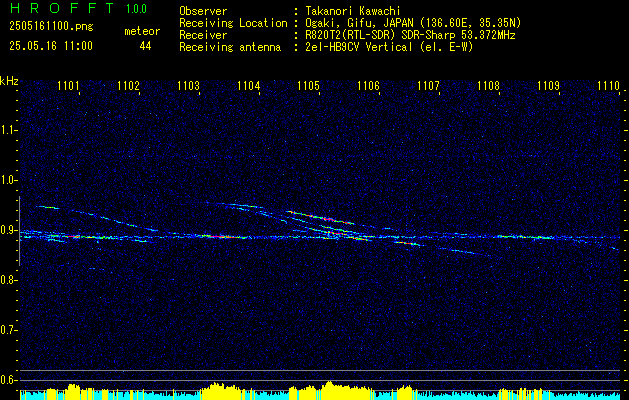Viewport: 629px width, 400px height.
Task: Click the timestamp 25.05.16 11:00
Action: point(51,46)
